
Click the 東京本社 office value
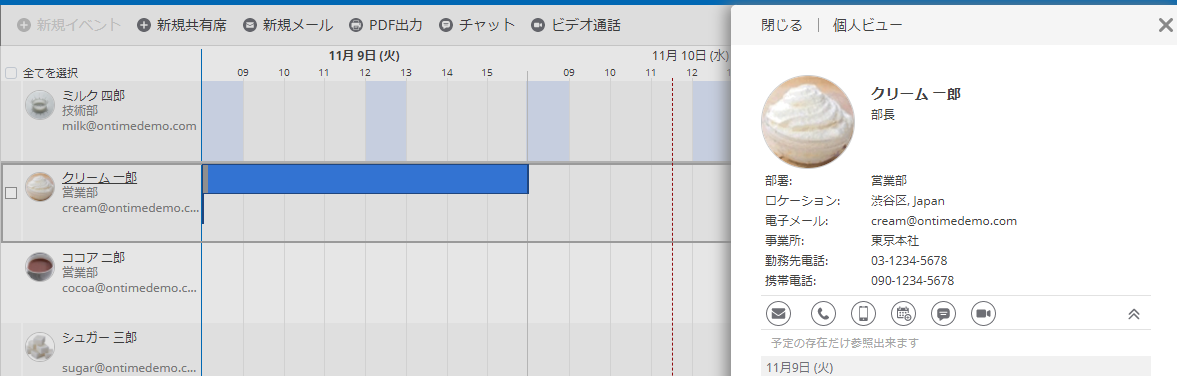(x=895, y=241)
